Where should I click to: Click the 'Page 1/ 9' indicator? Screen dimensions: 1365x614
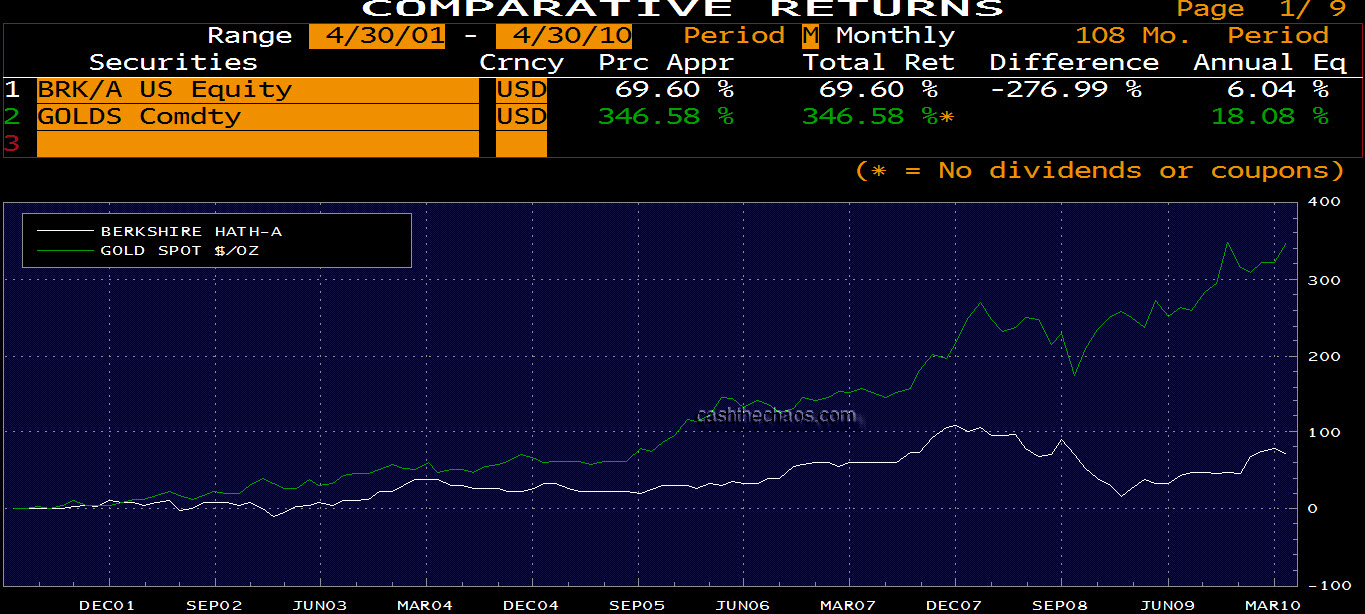pyautogui.click(x=1261, y=8)
